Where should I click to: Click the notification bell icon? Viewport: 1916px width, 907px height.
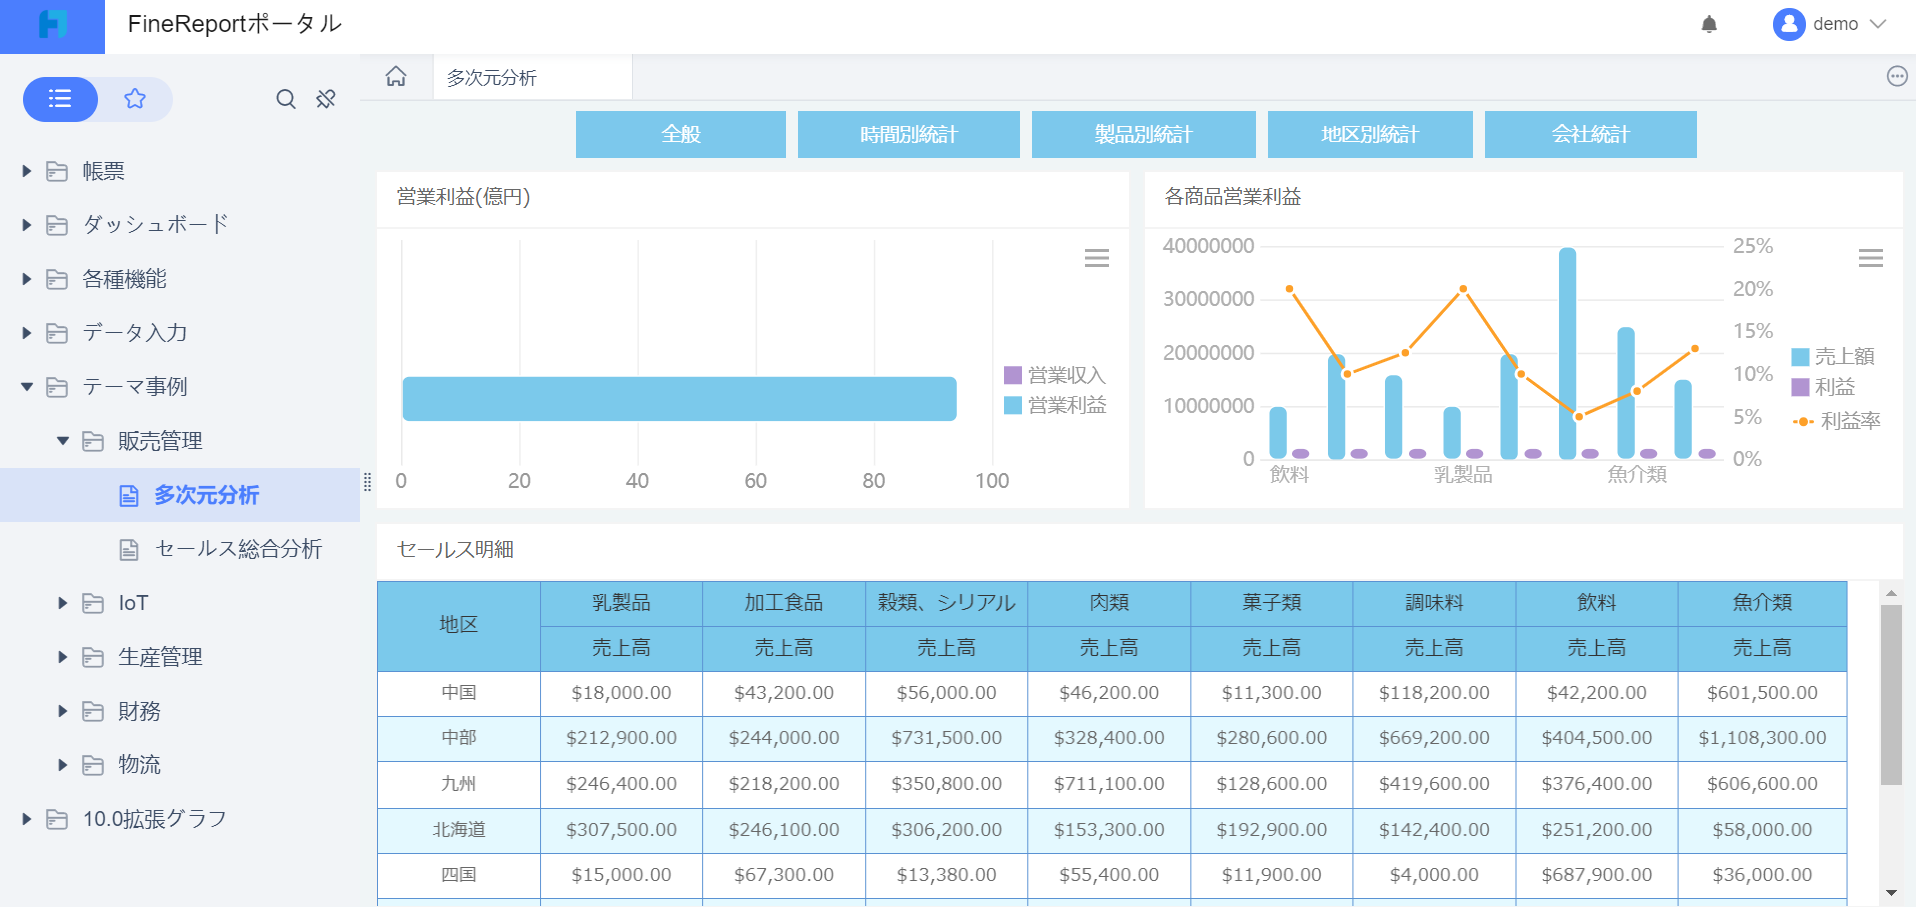pyautogui.click(x=1709, y=24)
